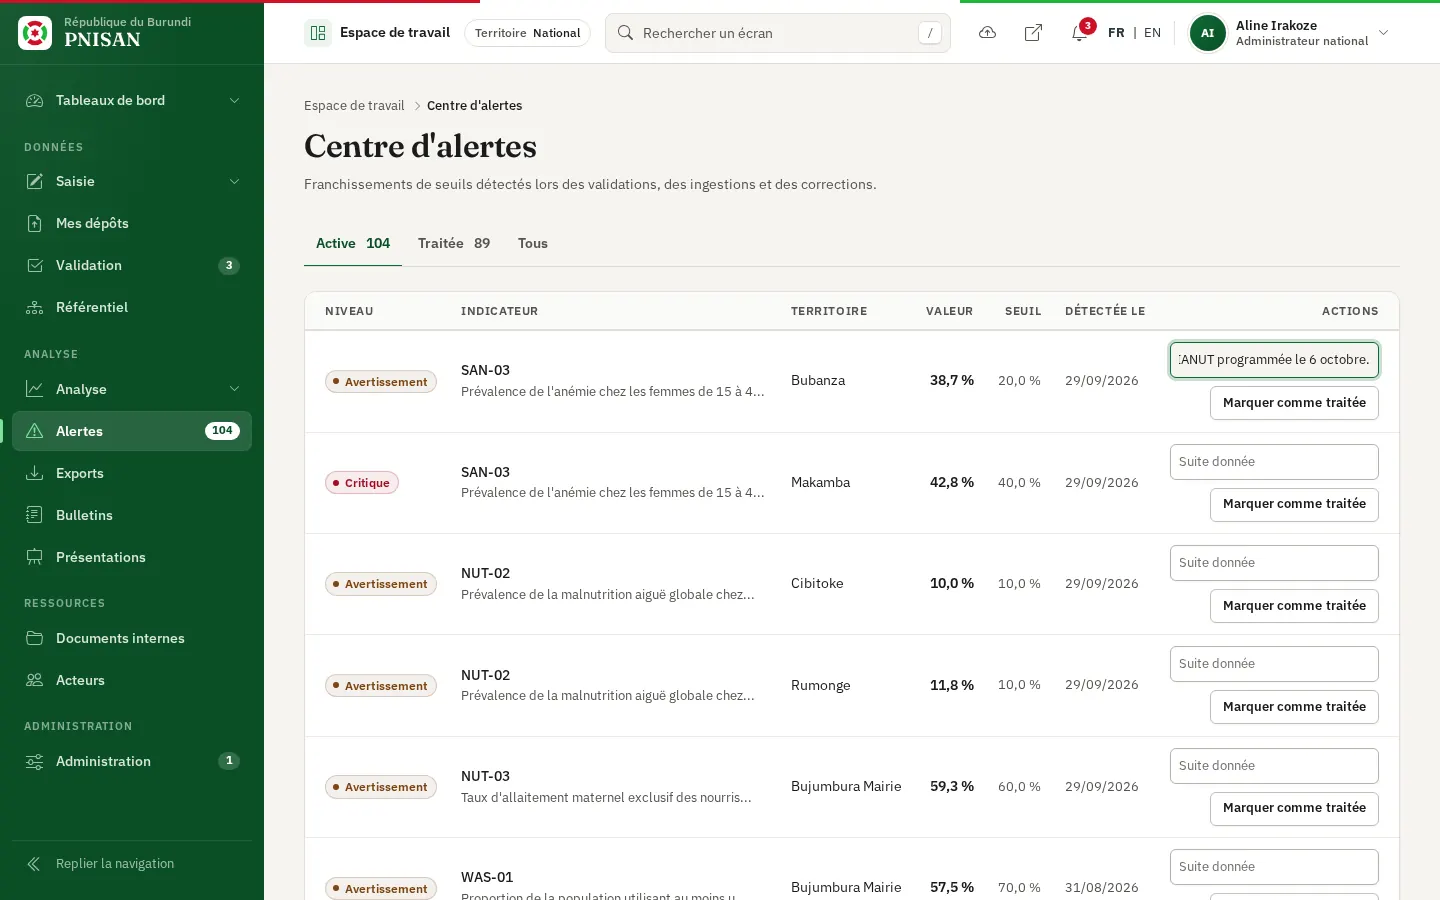
Task: Click the Espace de travail layout icon
Action: pyautogui.click(x=318, y=33)
